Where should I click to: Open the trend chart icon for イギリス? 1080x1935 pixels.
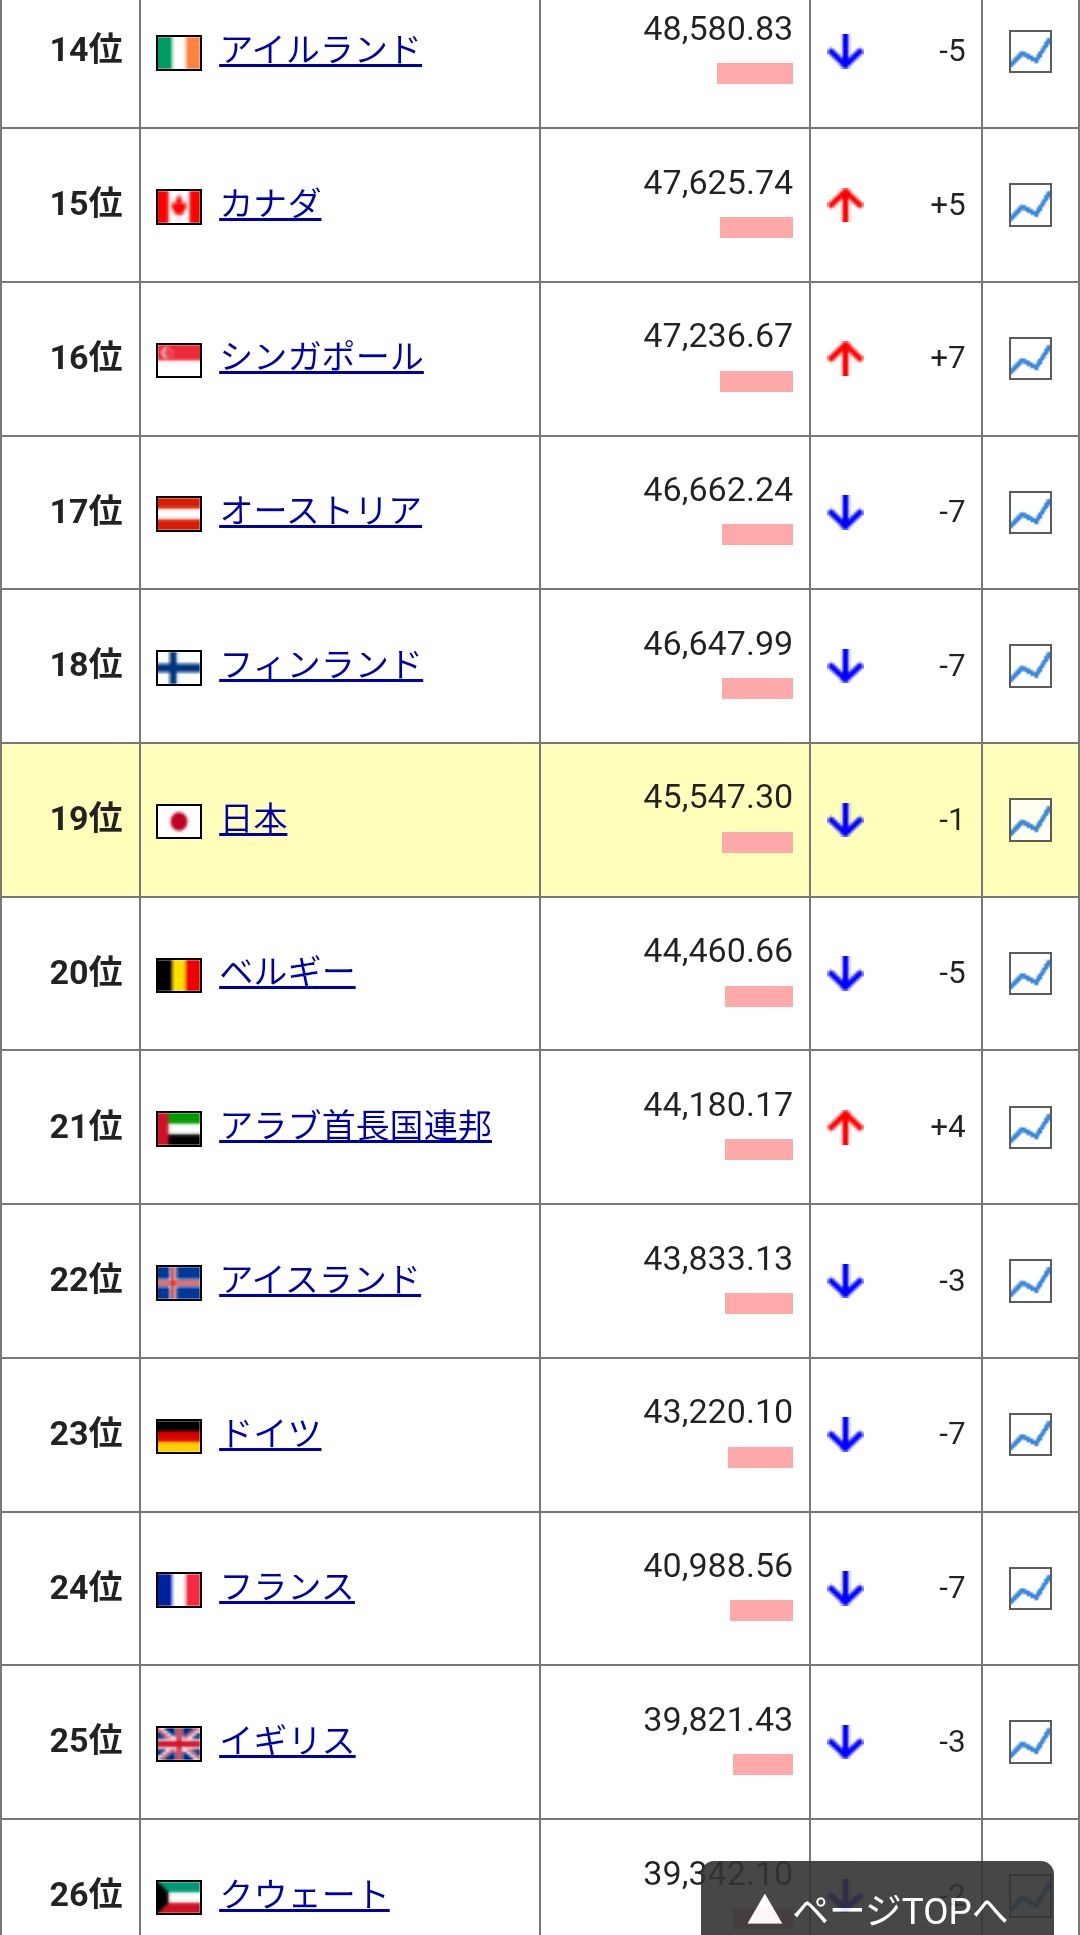point(1030,1742)
